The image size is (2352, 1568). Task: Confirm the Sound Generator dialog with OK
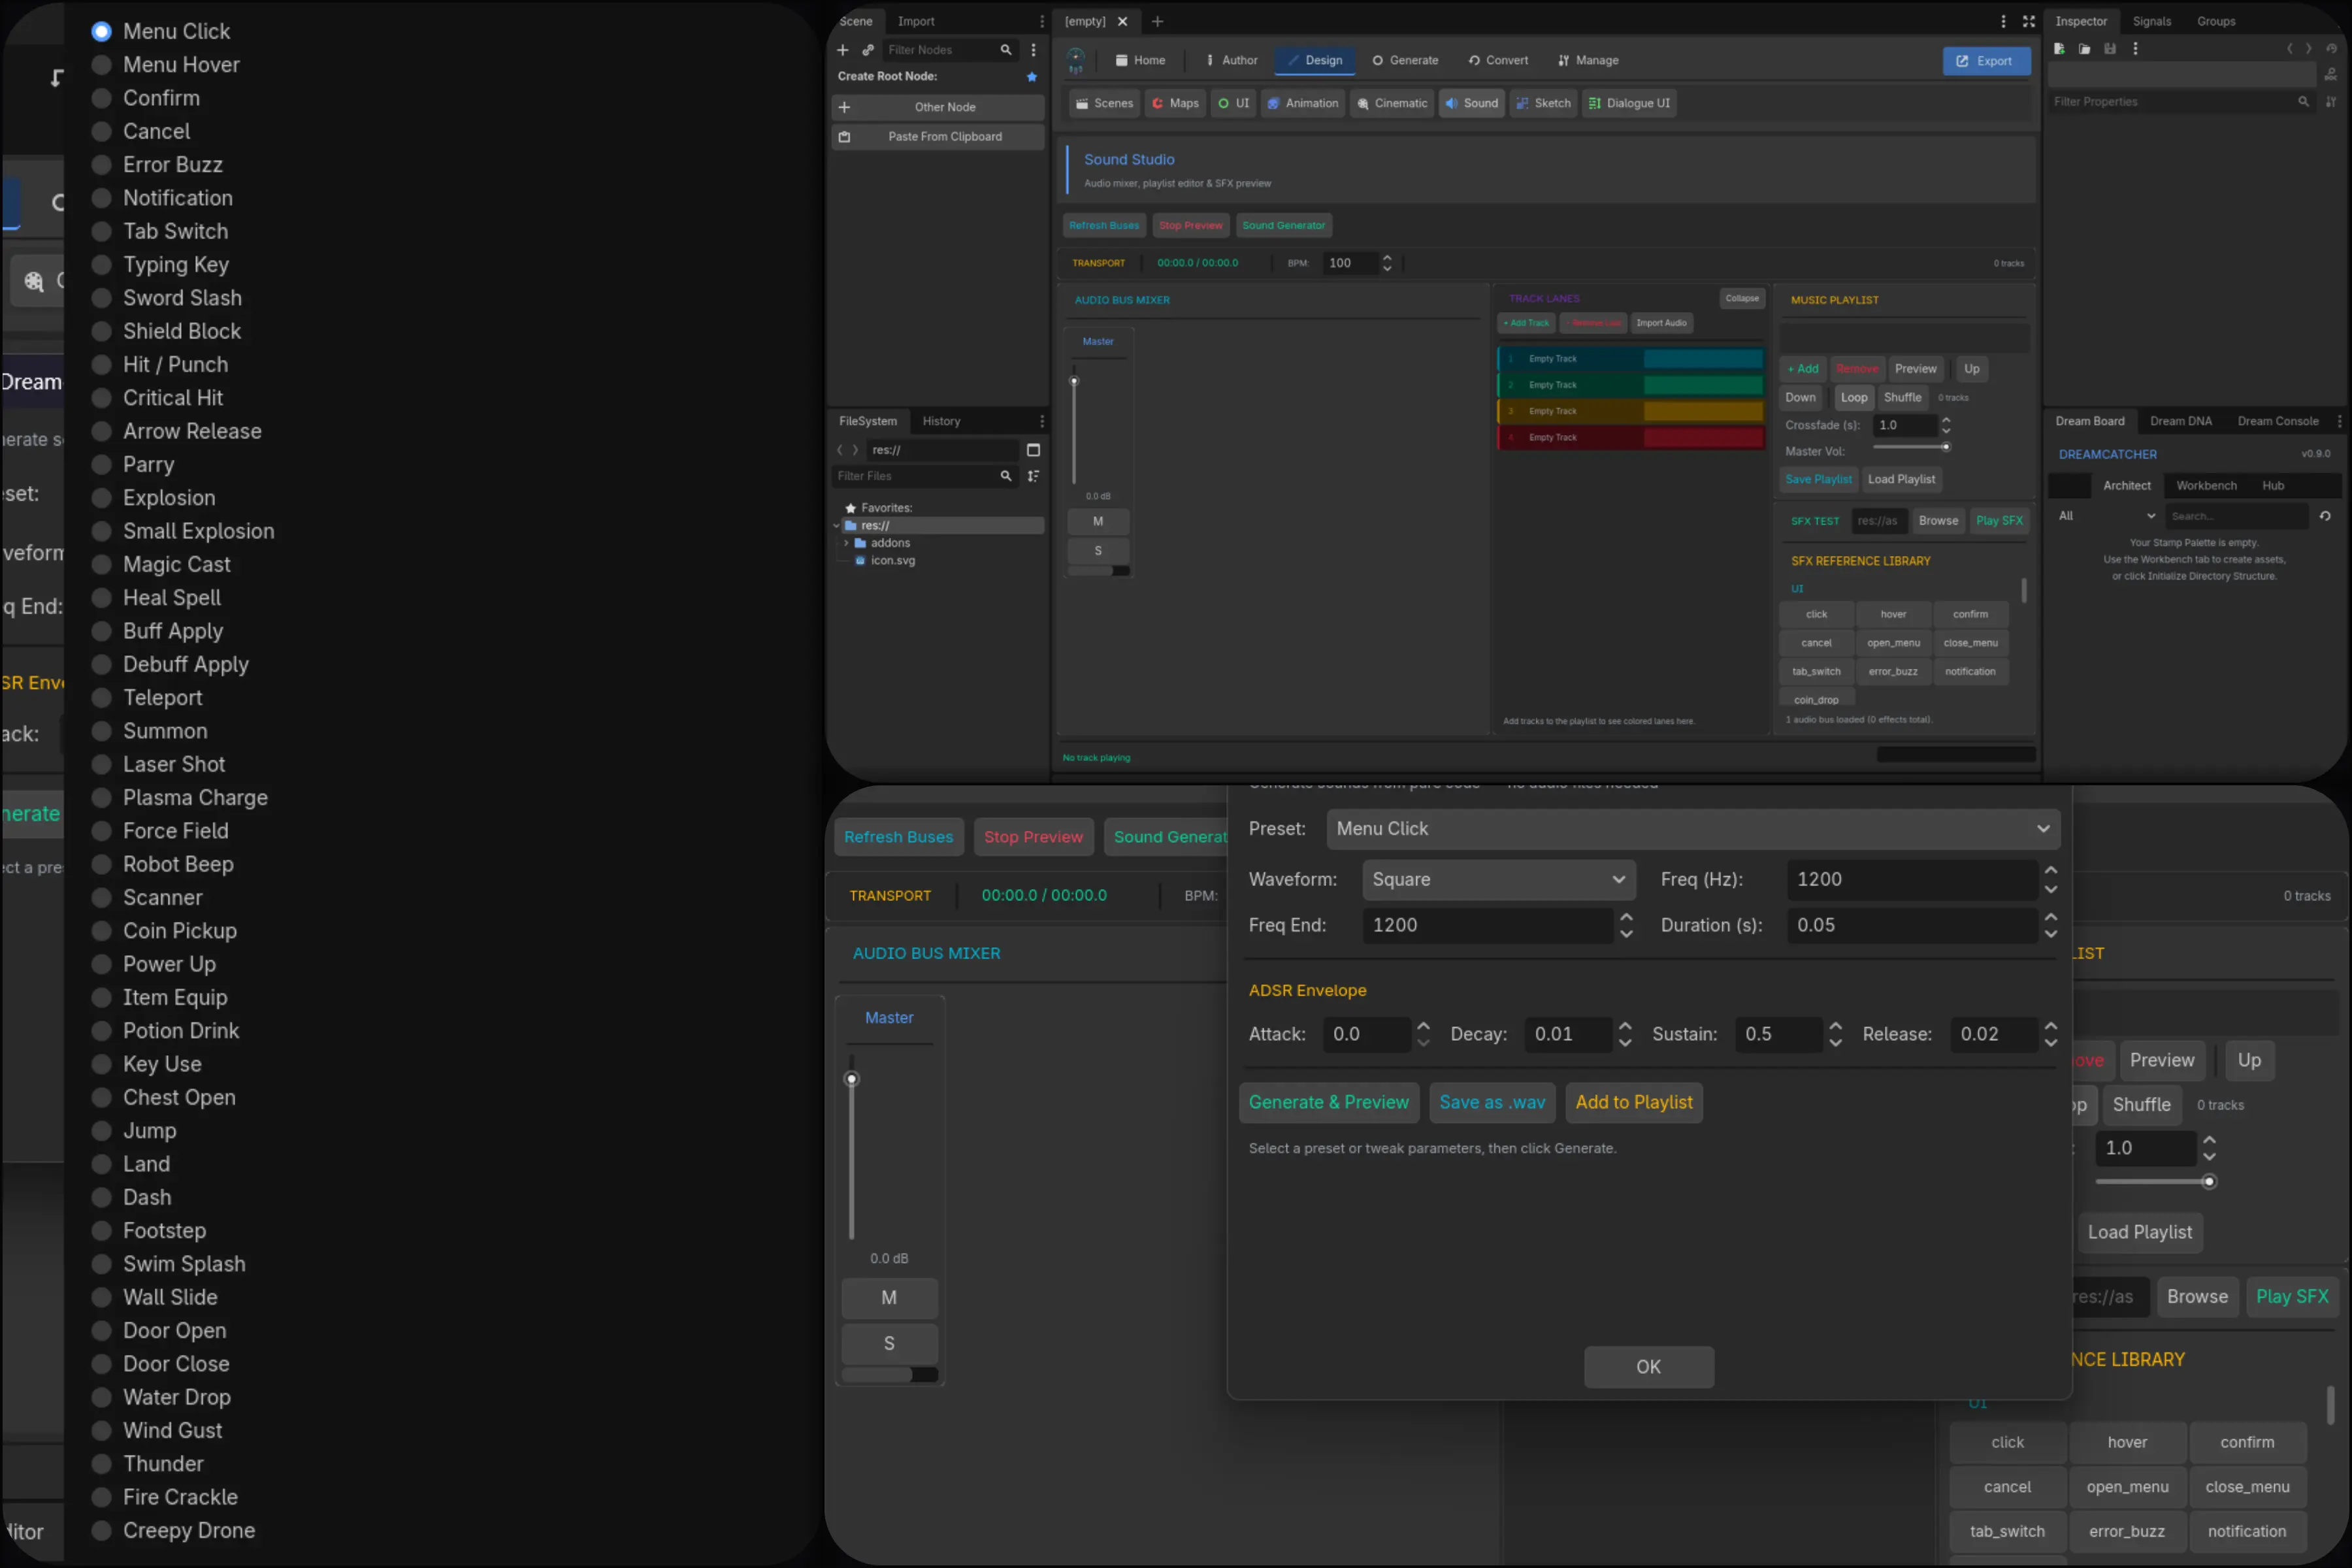pyautogui.click(x=1648, y=1367)
